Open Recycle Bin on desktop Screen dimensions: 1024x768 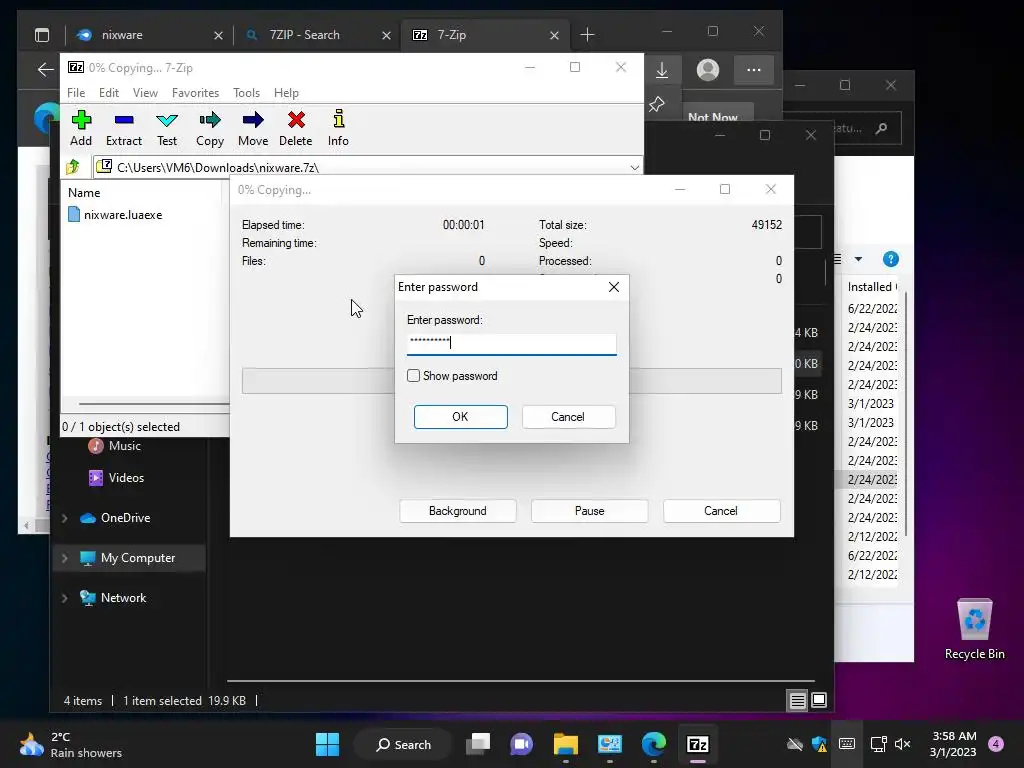(974, 630)
